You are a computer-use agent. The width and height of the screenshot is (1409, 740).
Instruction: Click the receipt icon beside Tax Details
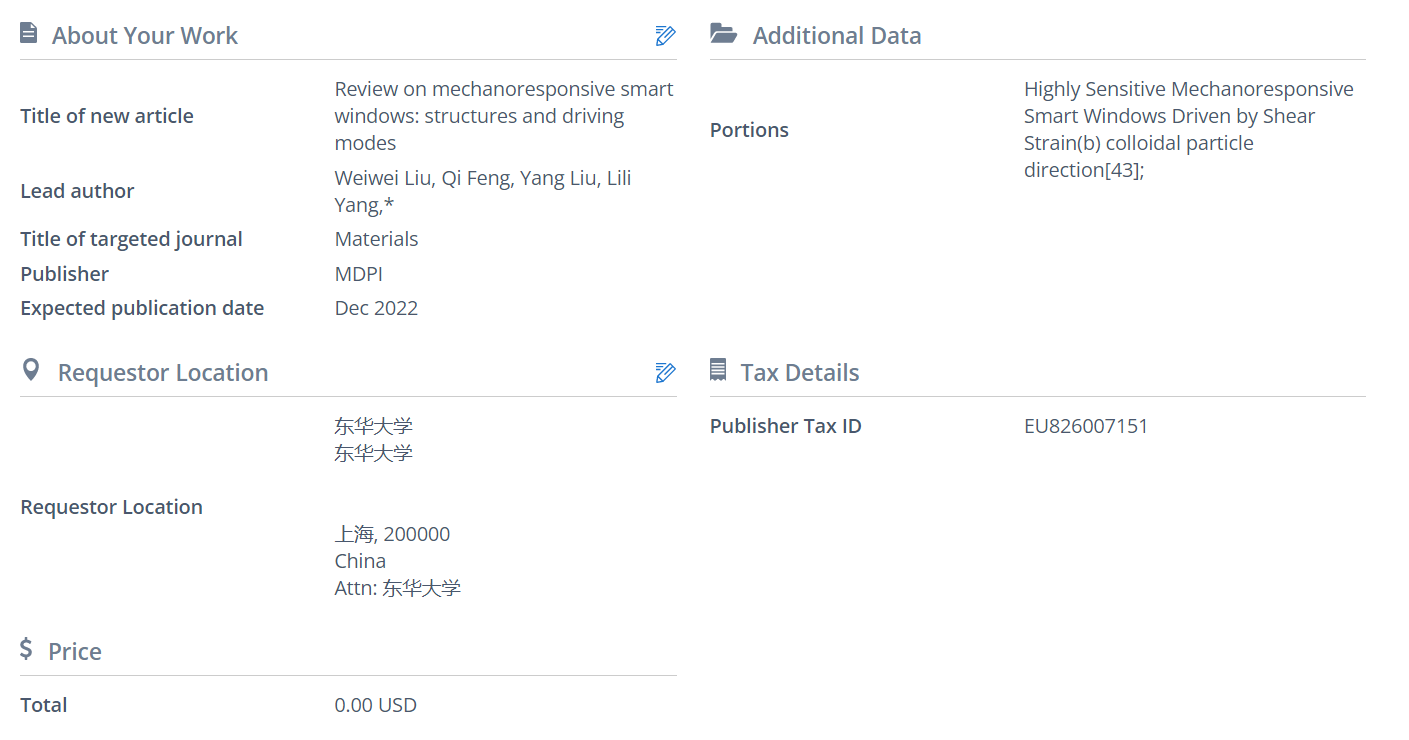point(718,371)
